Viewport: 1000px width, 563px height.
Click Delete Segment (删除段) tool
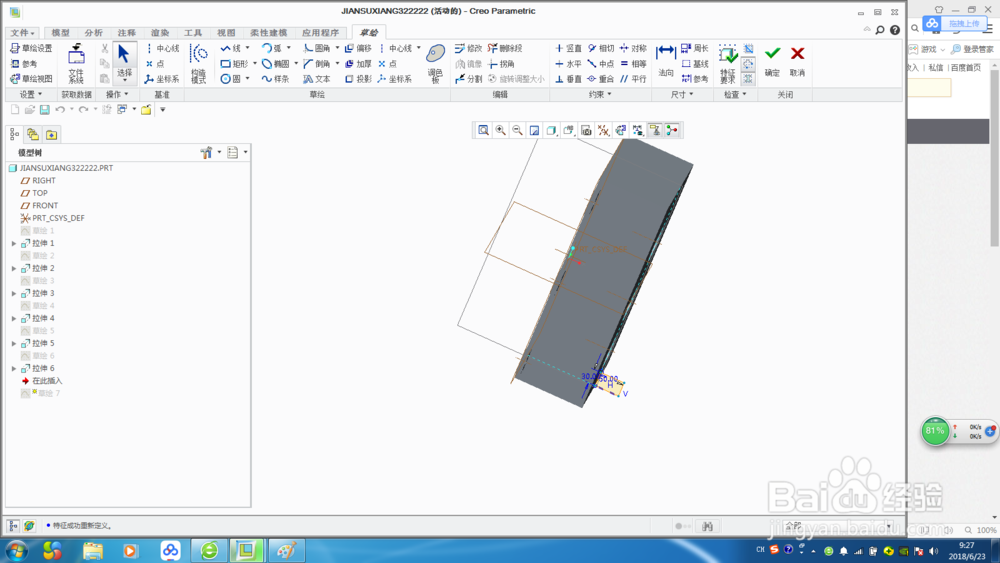pos(505,48)
